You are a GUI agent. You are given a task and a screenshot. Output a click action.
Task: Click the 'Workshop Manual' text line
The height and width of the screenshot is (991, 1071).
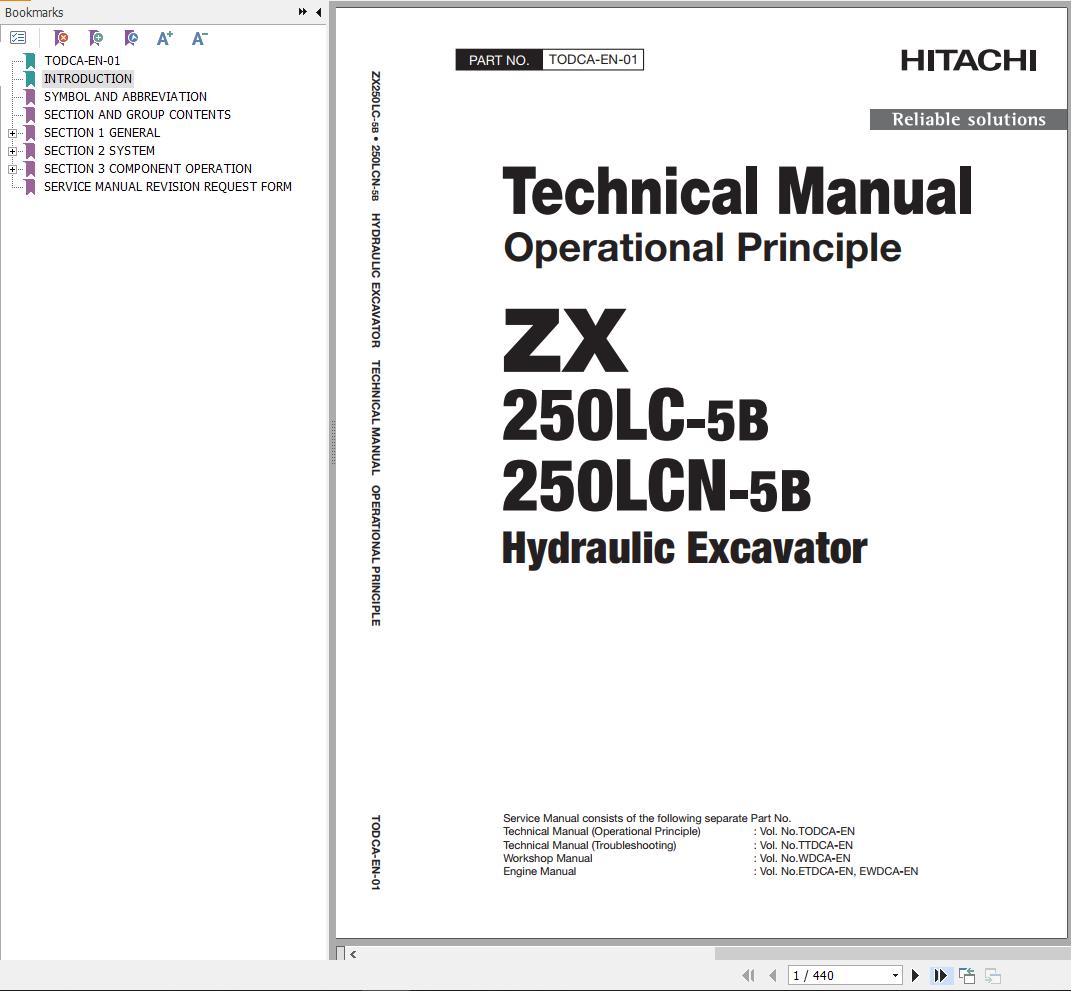pyautogui.click(x=548, y=859)
